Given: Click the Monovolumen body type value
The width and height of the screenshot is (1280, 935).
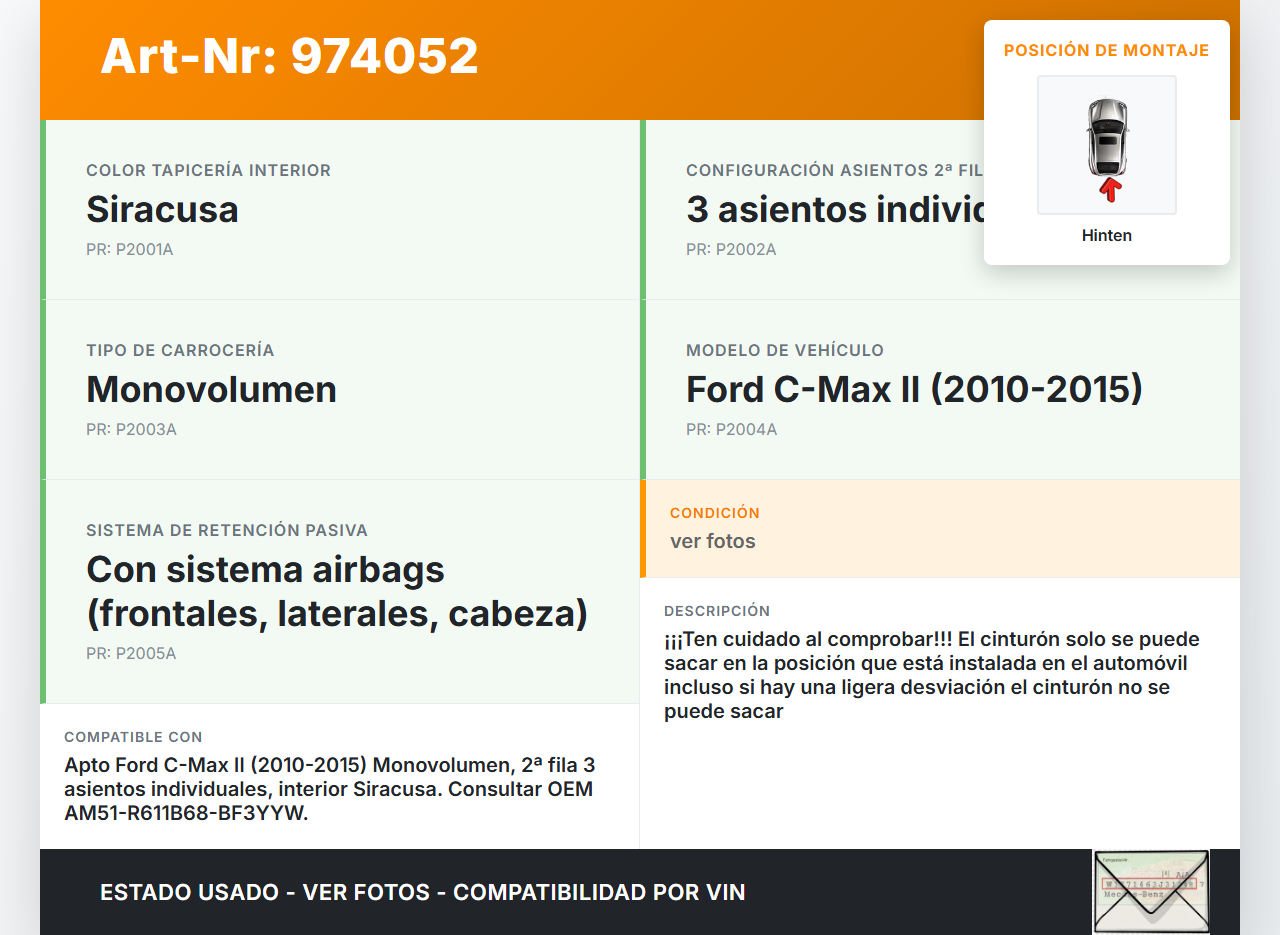Looking at the screenshot, I should [211, 389].
